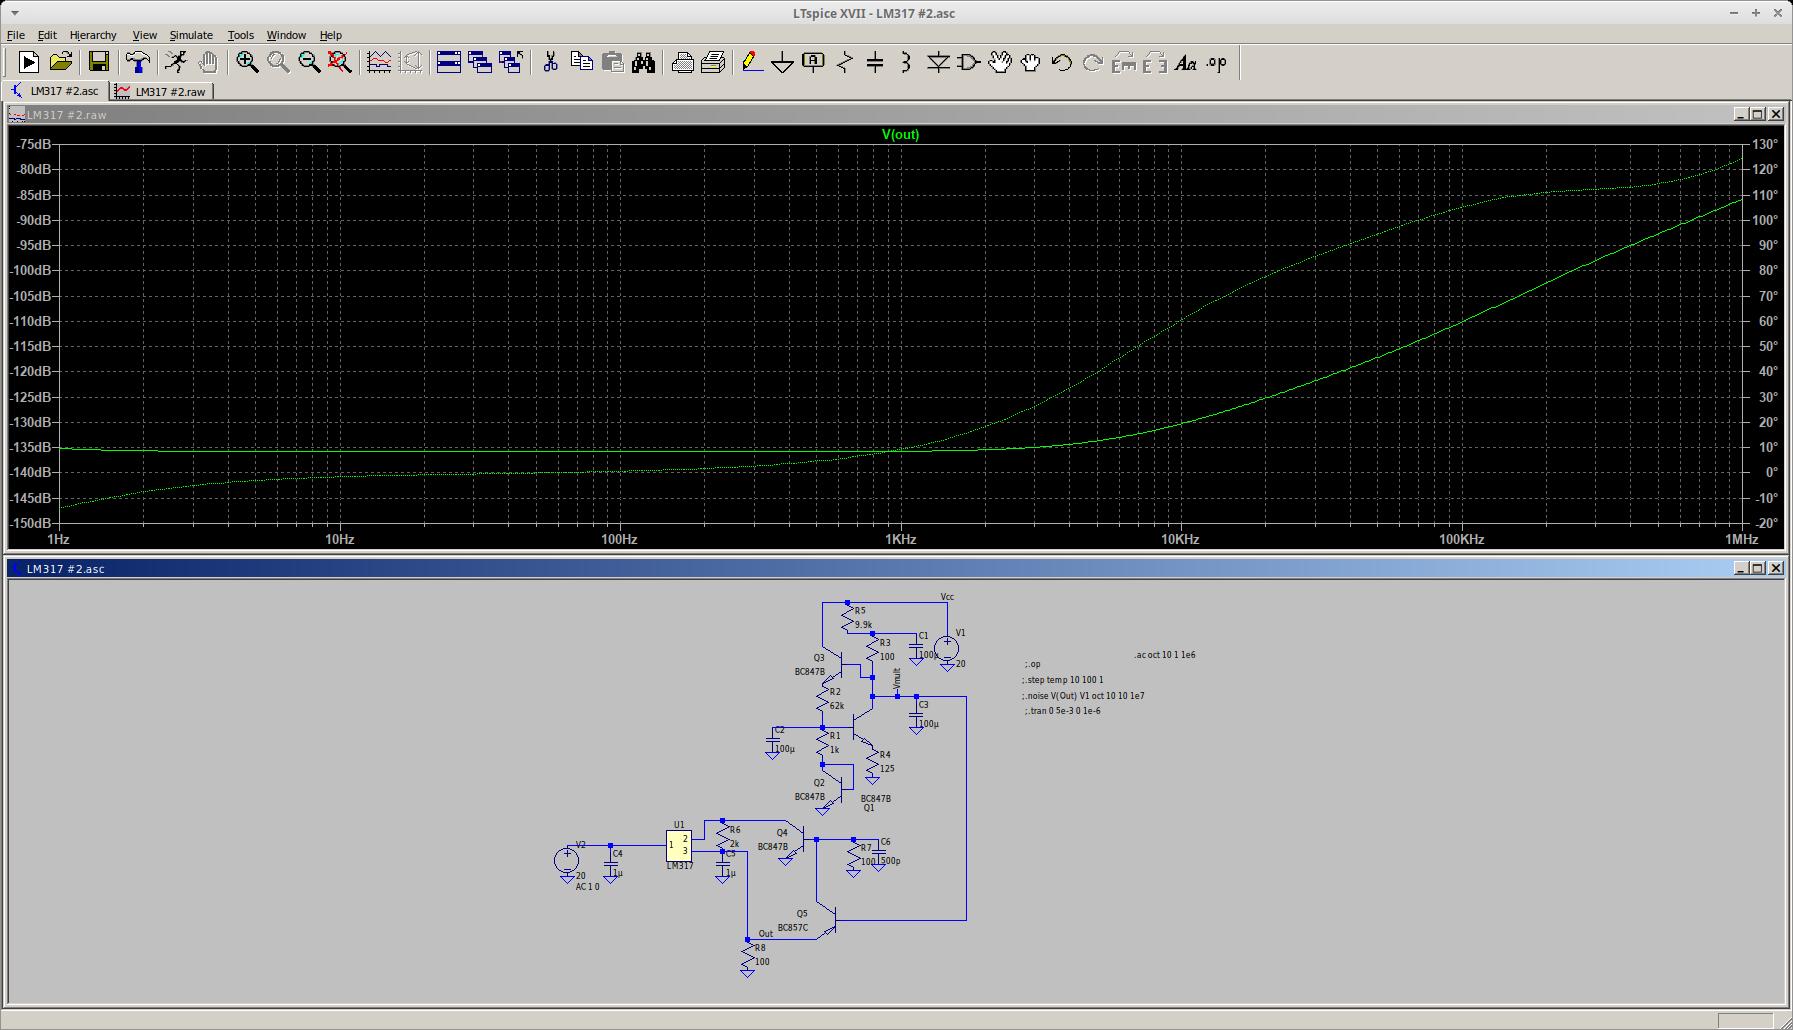Viewport: 1793px width, 1030px height.
Task: Open the Edit menu
Action: tap(47, 35)
